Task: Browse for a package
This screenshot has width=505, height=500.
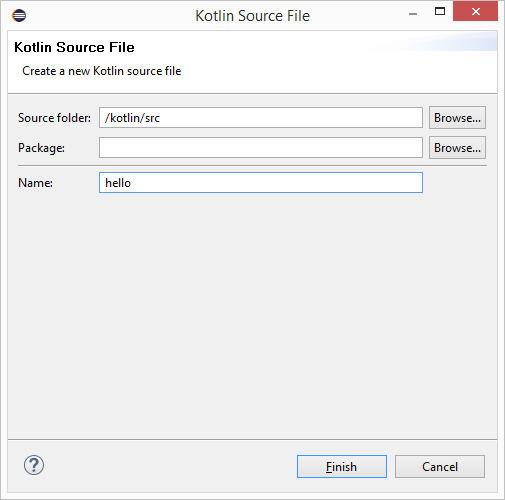Action: 457,148
